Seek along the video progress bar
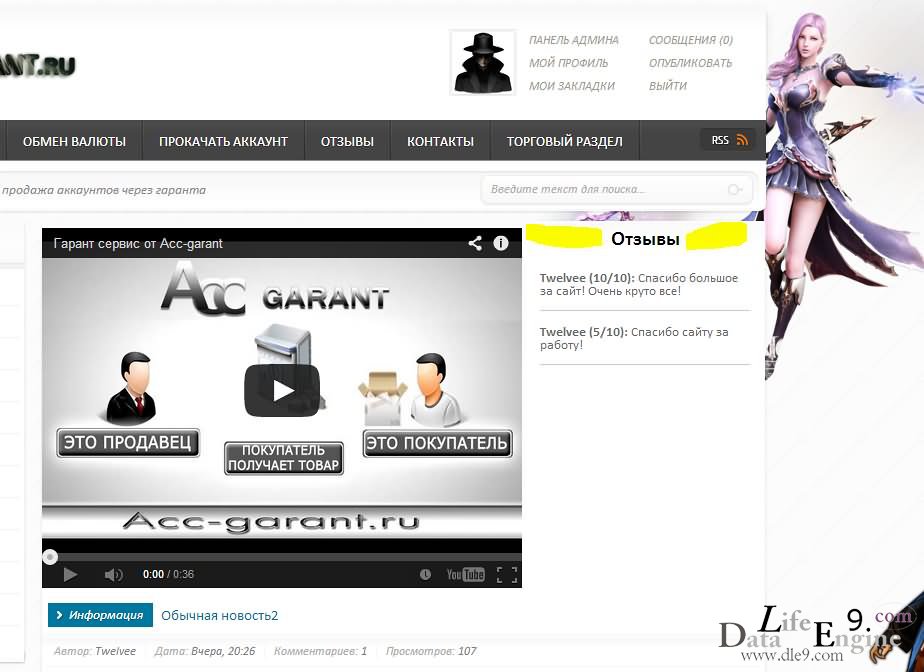Screen dimensions: 924x672 (x=282, y=556)
